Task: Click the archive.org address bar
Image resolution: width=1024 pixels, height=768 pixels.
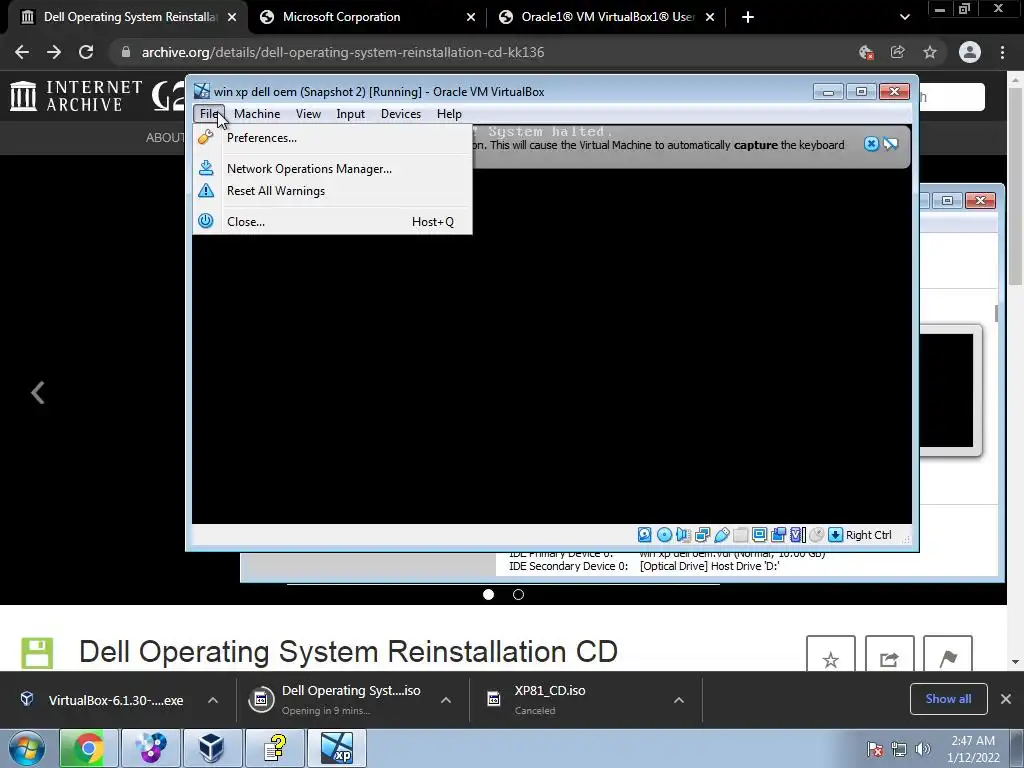Action: point(483,52)
